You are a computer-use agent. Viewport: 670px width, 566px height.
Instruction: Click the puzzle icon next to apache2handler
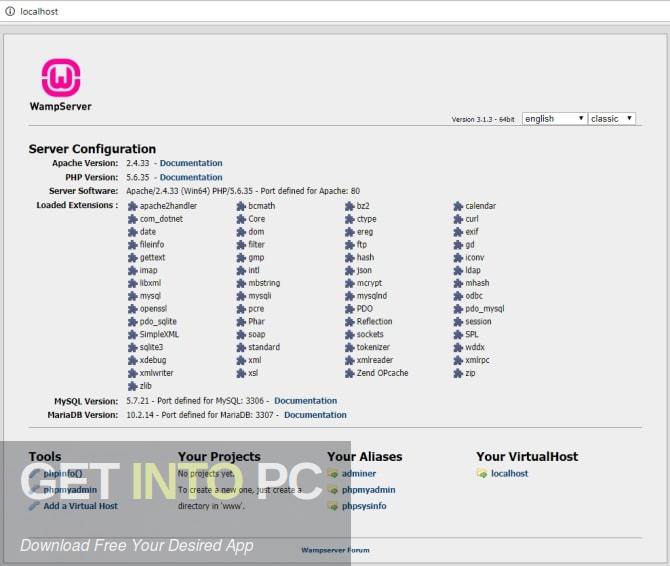[132, 206]
